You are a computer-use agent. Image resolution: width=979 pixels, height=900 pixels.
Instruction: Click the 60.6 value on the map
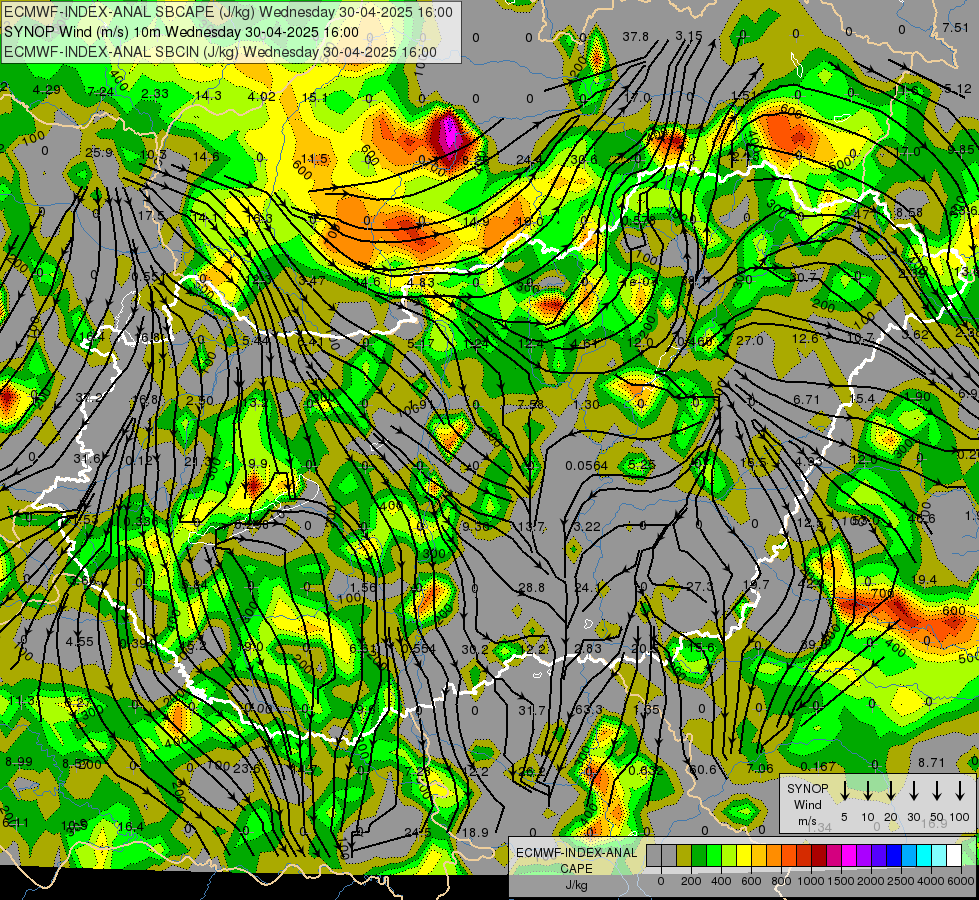pos(703,769)
